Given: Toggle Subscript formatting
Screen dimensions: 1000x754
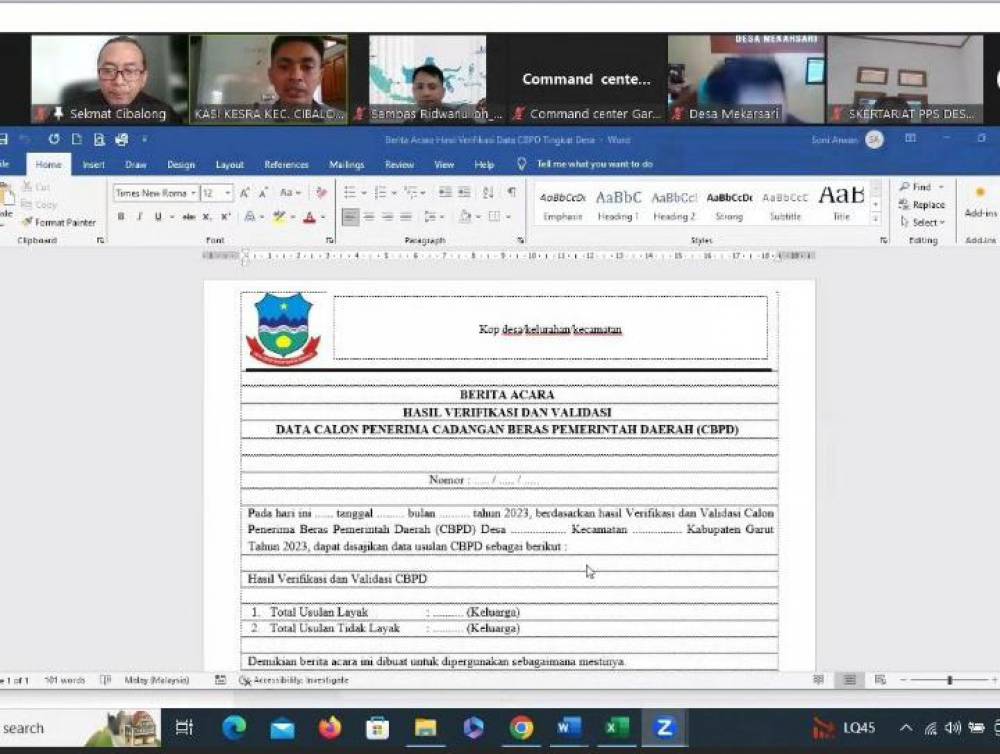Looking at the screenshot, I should (x=207, y=217).
